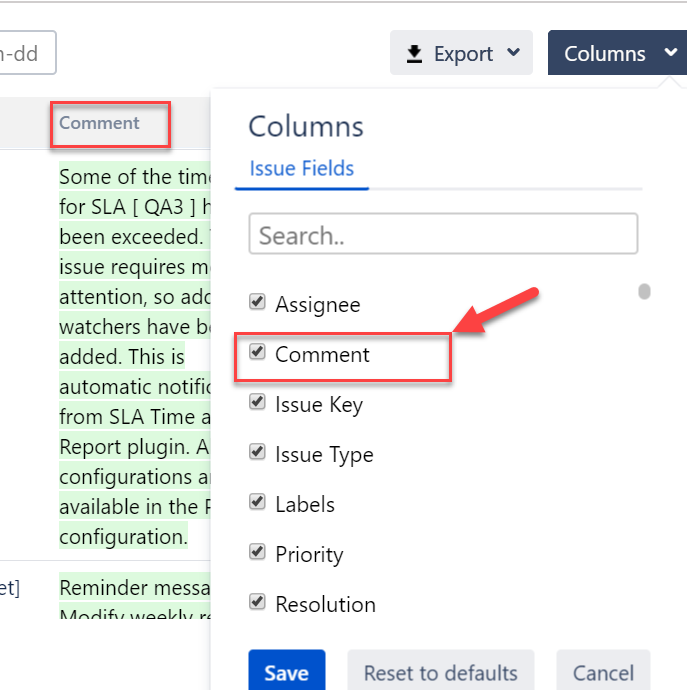Click the comment line 'for SLA [ QA3 ]'
The image size is (687, 690).
[128, 207]
